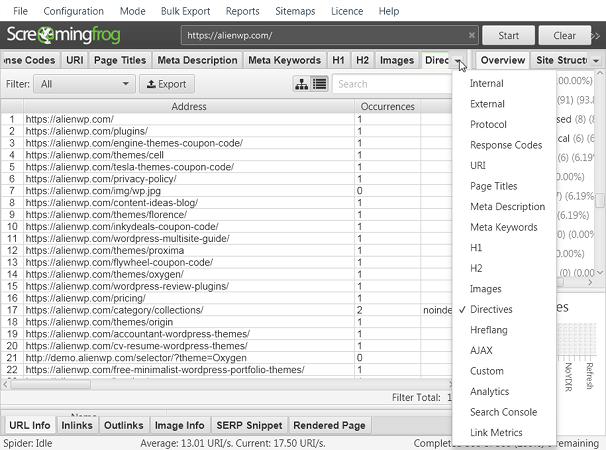Open the tabs overflow dropdown arrow
Screen dimensions: 606x450
(458, 61)
